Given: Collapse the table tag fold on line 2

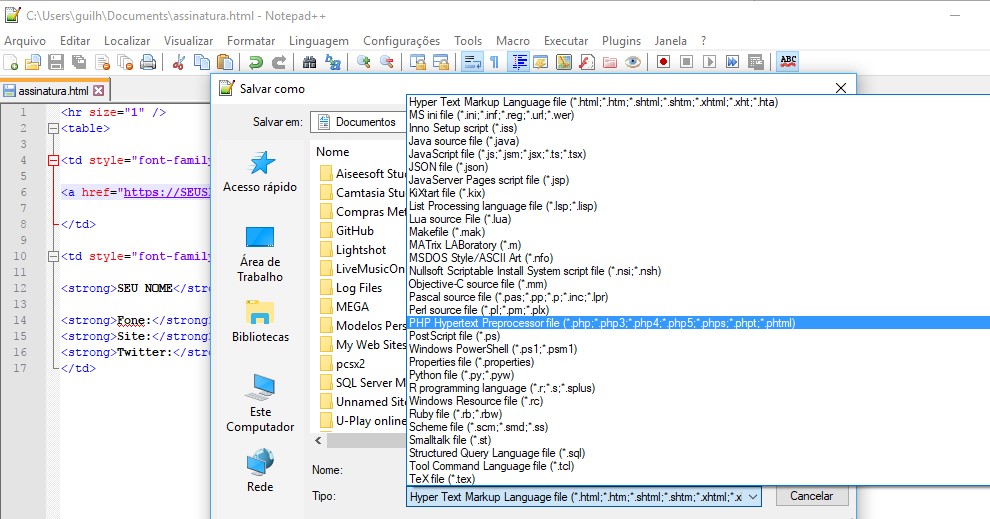Looking at the screenshot, I should pos(53,129).
